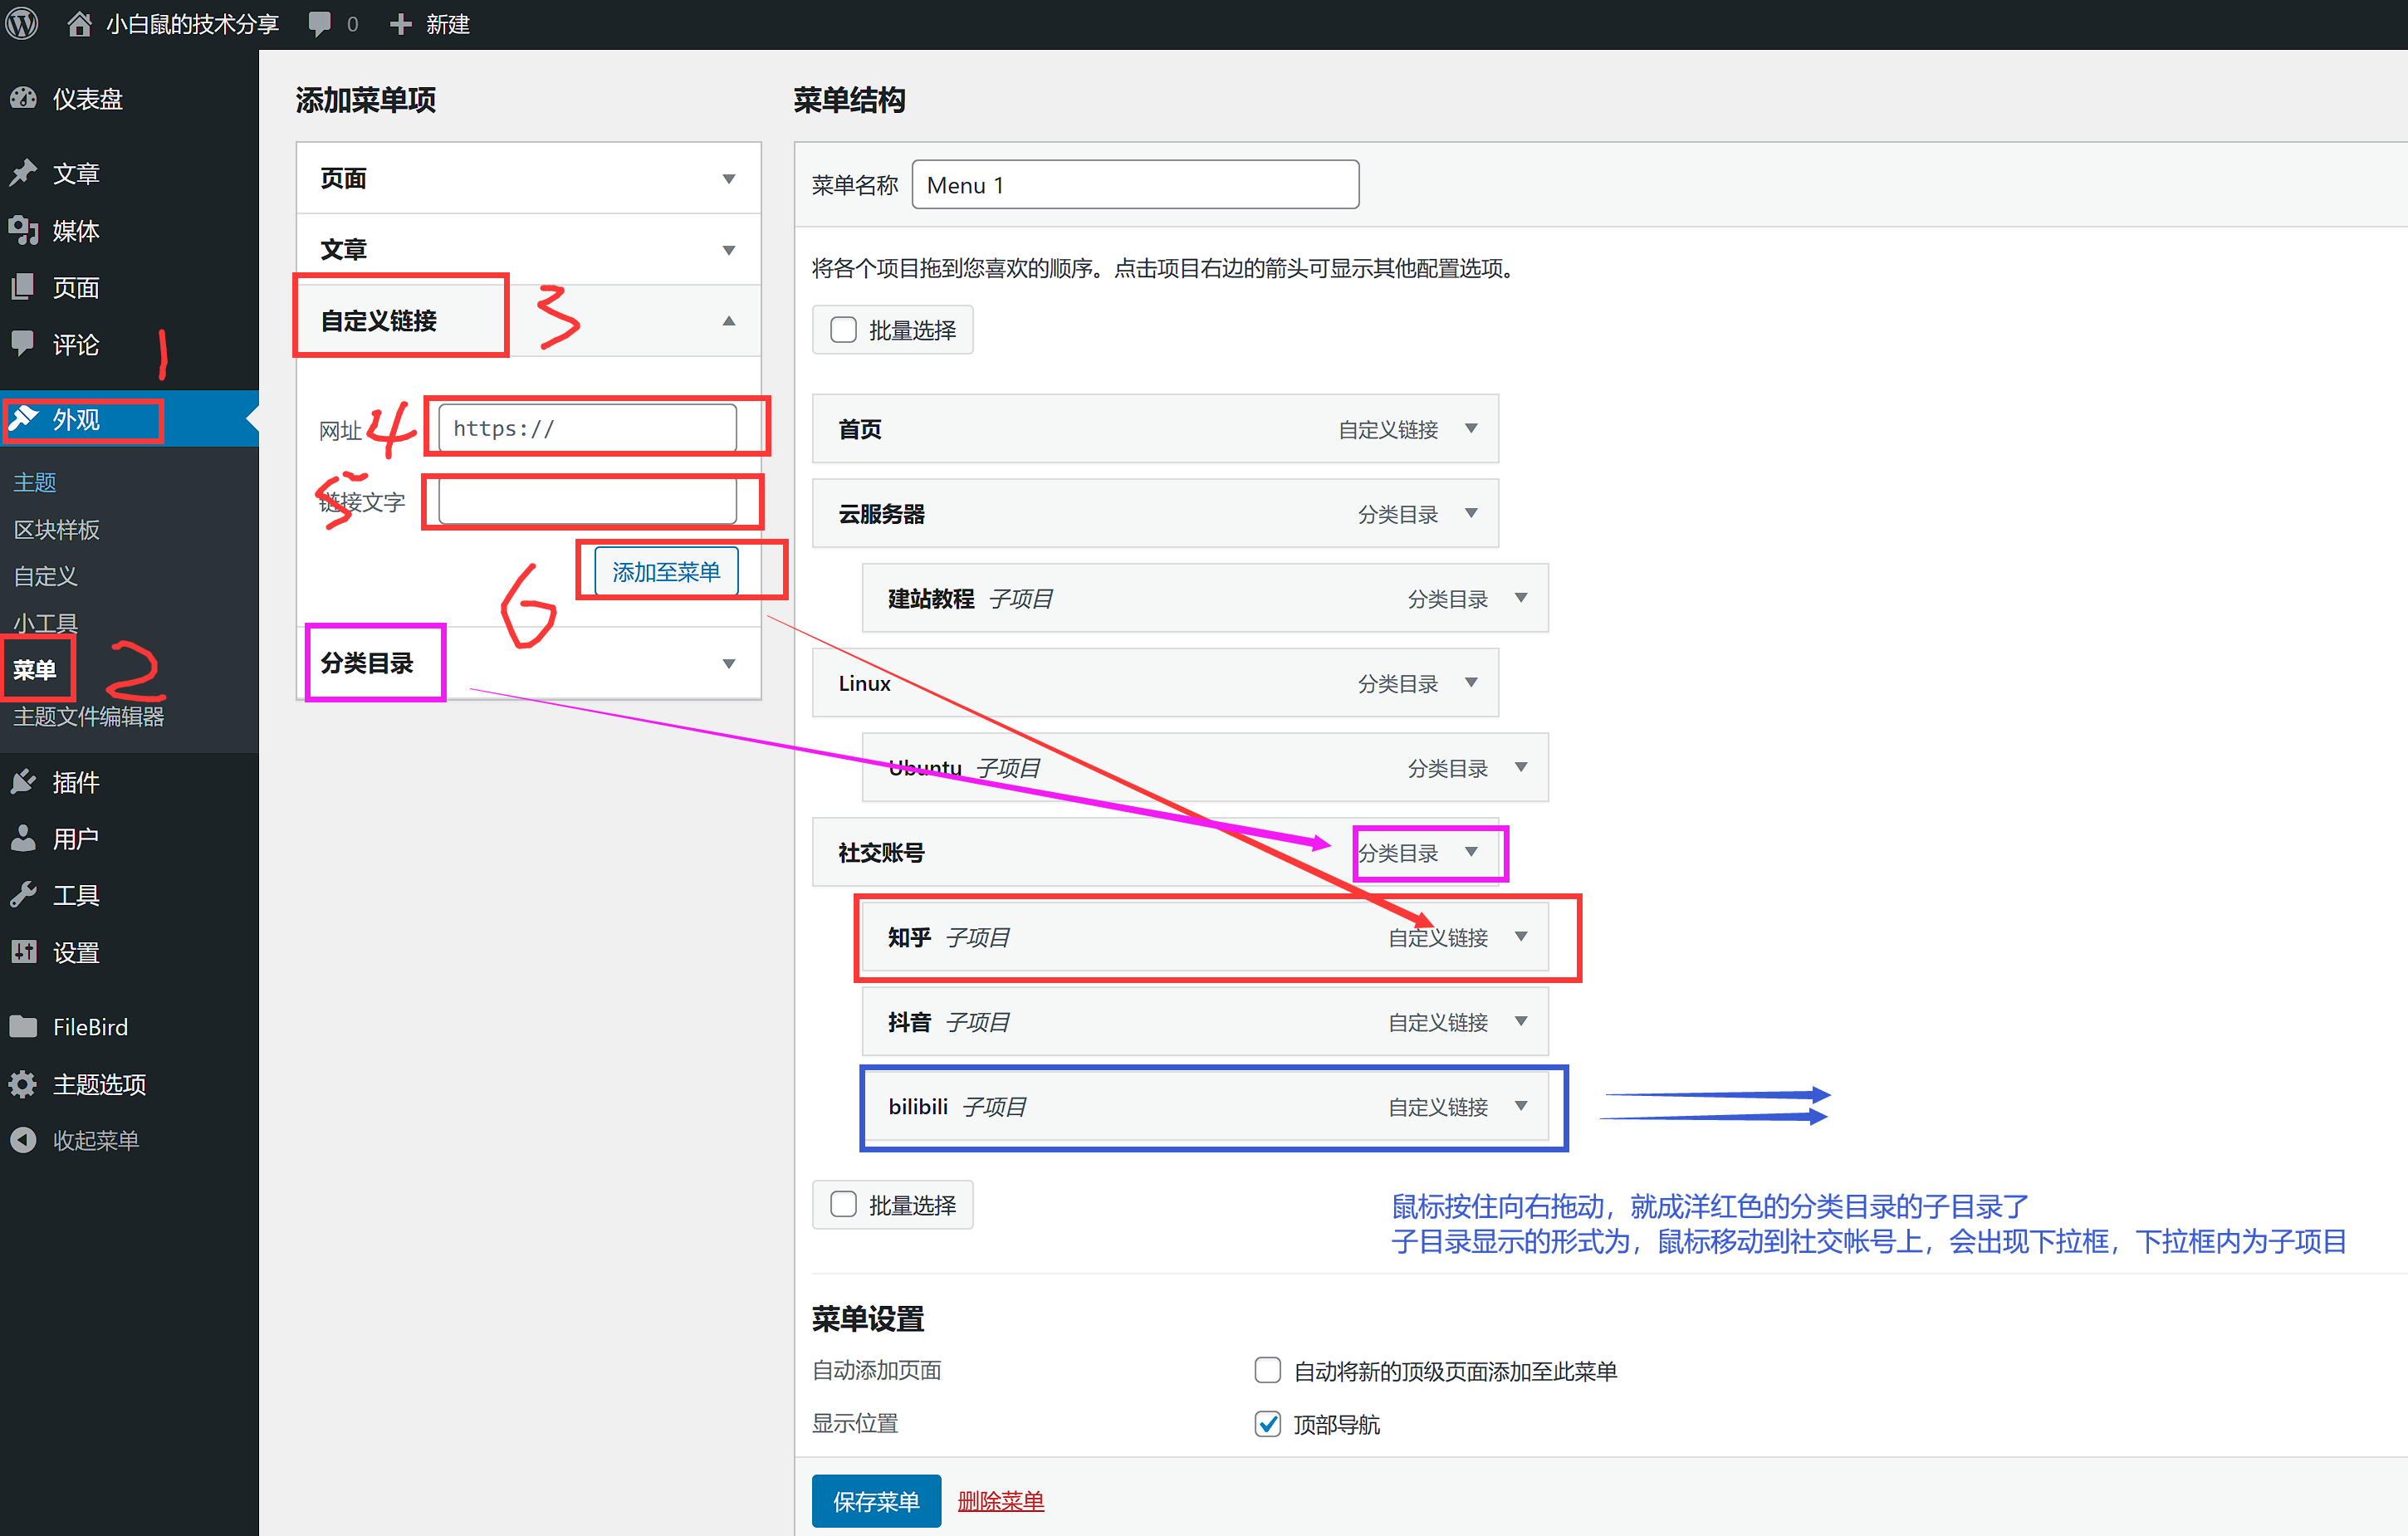The image size is (2408, 1536).
Task: Open the 主题 submenu item
Action: [35, 482]
